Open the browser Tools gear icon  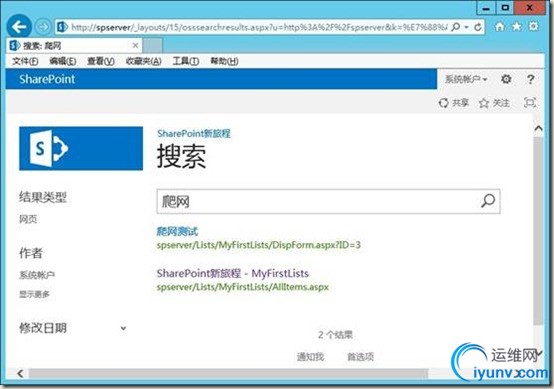coord(534,26)
